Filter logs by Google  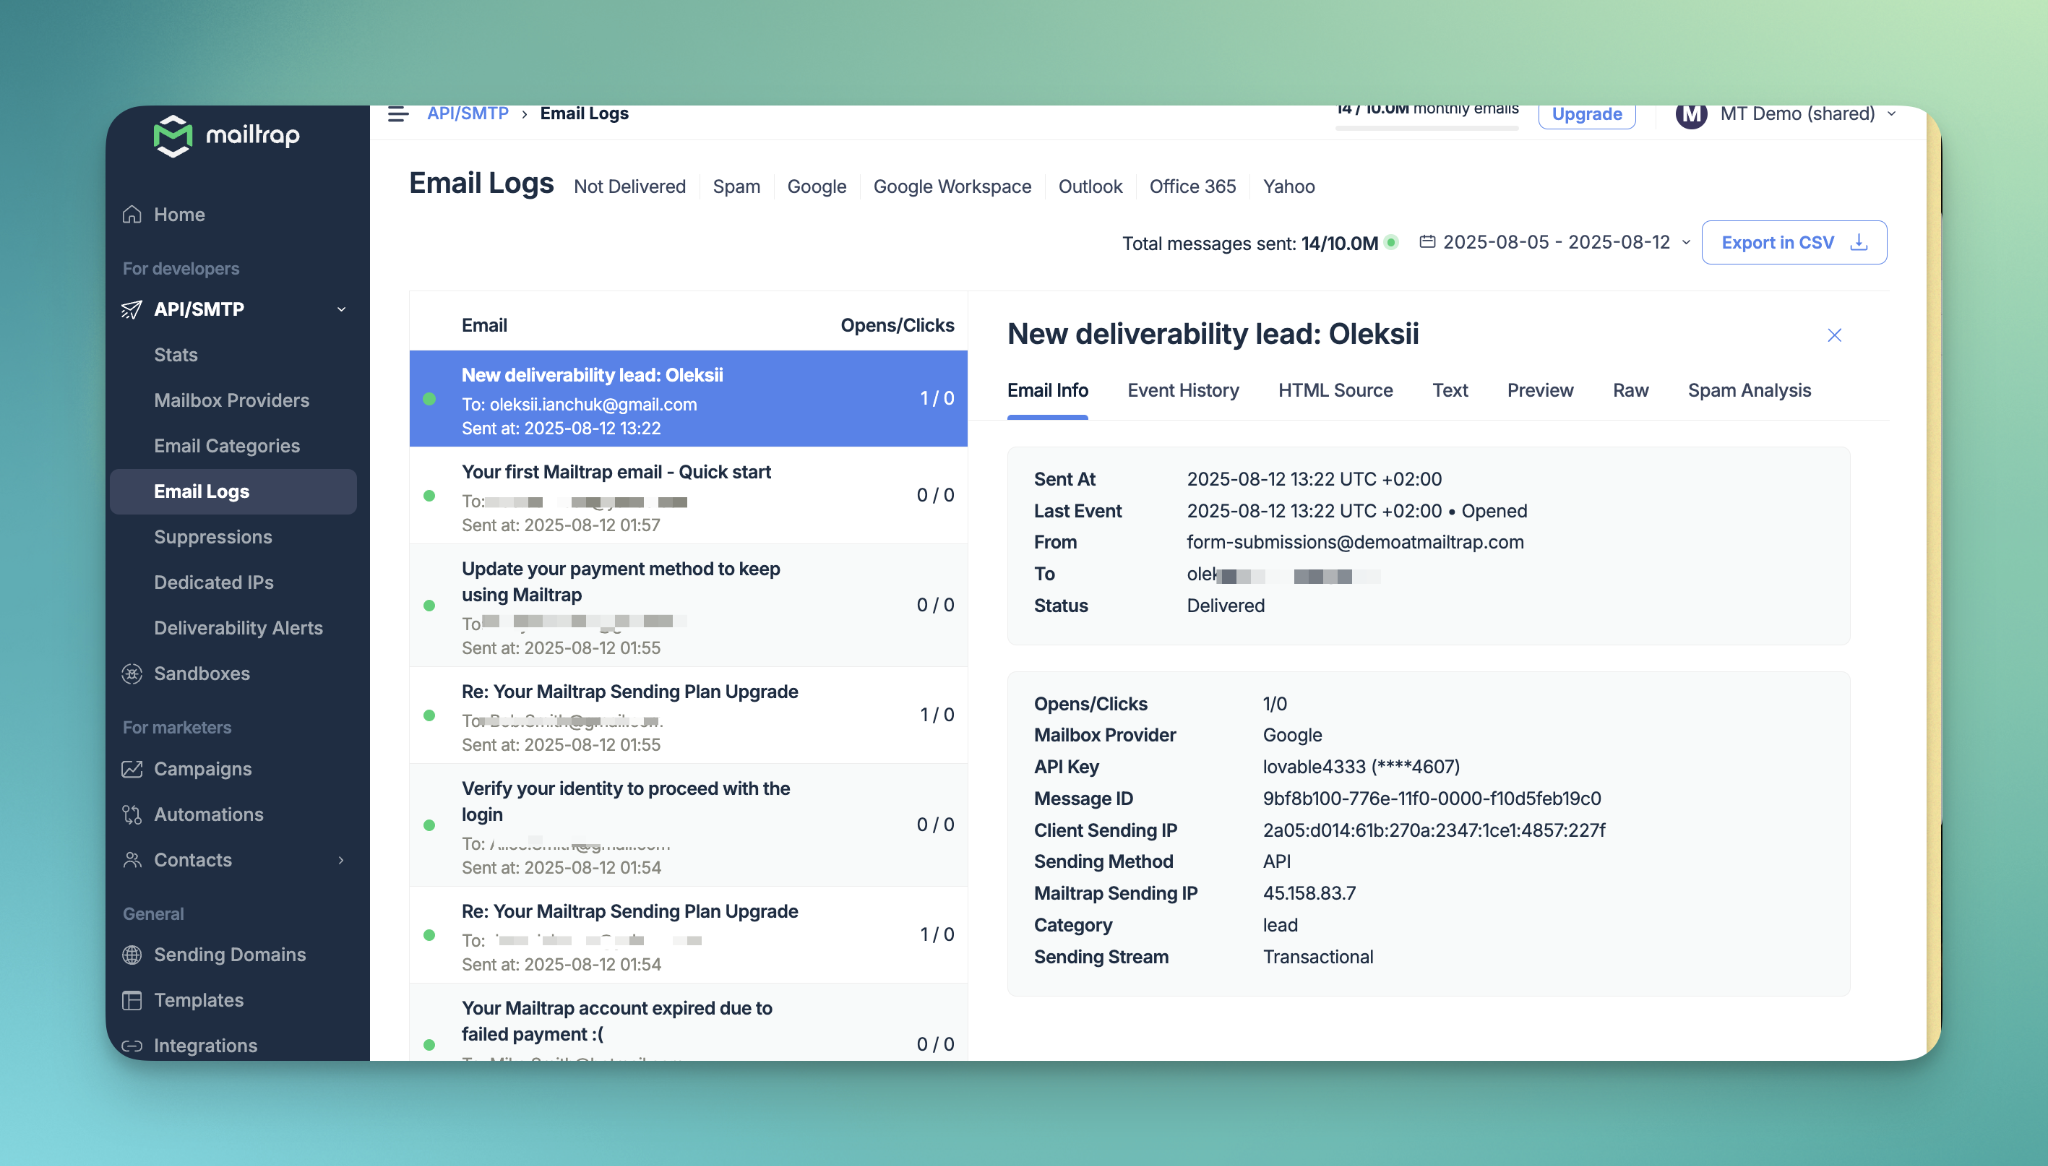tap(816, 187)
